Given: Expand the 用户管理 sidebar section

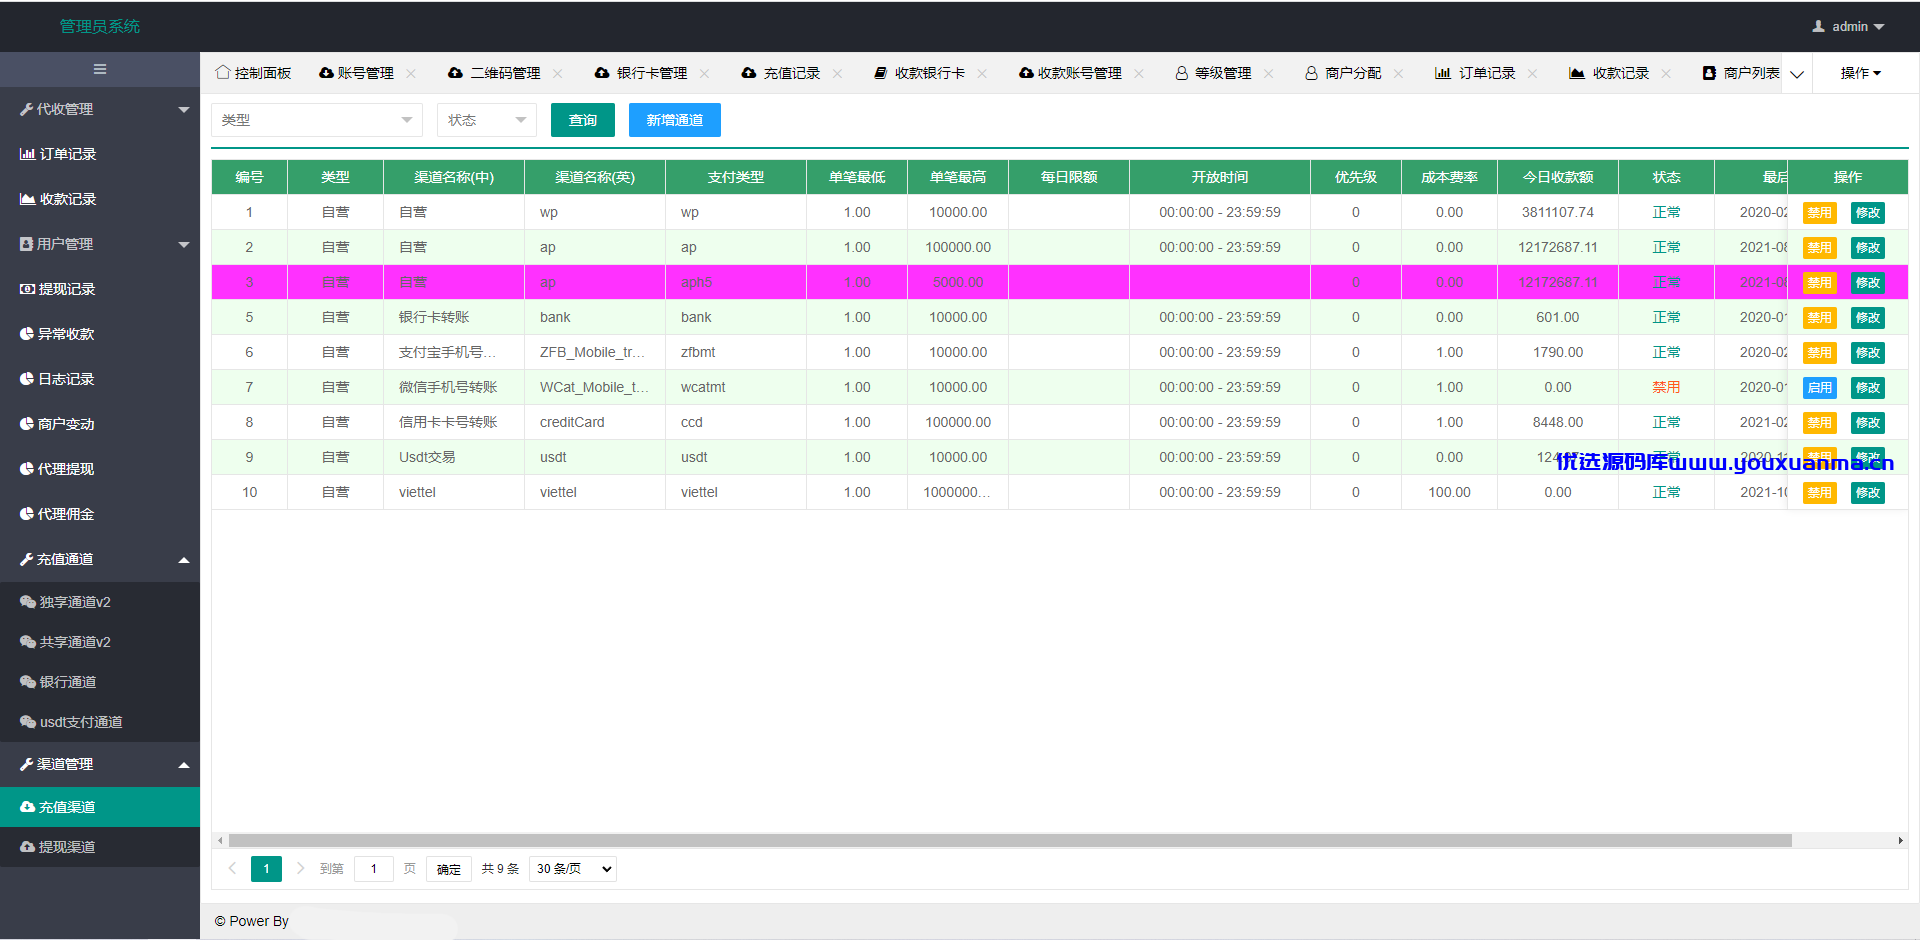Looking at the screenshot, I should pyautogui.click(x=100, y=244).
